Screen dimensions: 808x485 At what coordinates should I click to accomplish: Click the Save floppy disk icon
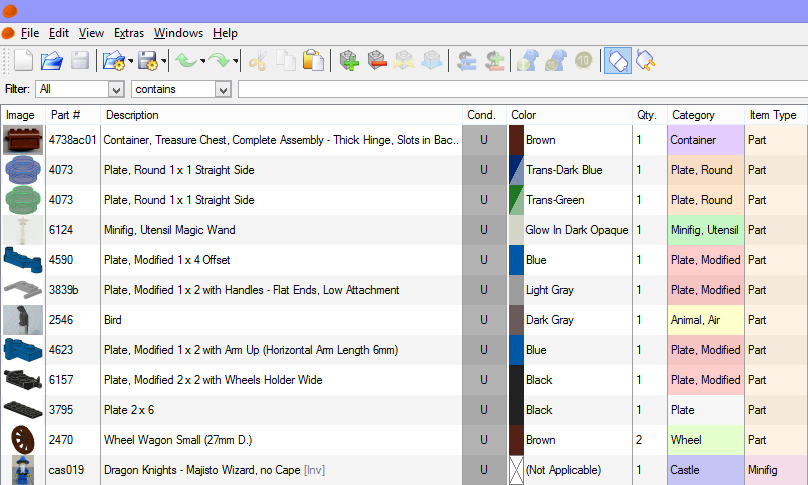(80, 61)
